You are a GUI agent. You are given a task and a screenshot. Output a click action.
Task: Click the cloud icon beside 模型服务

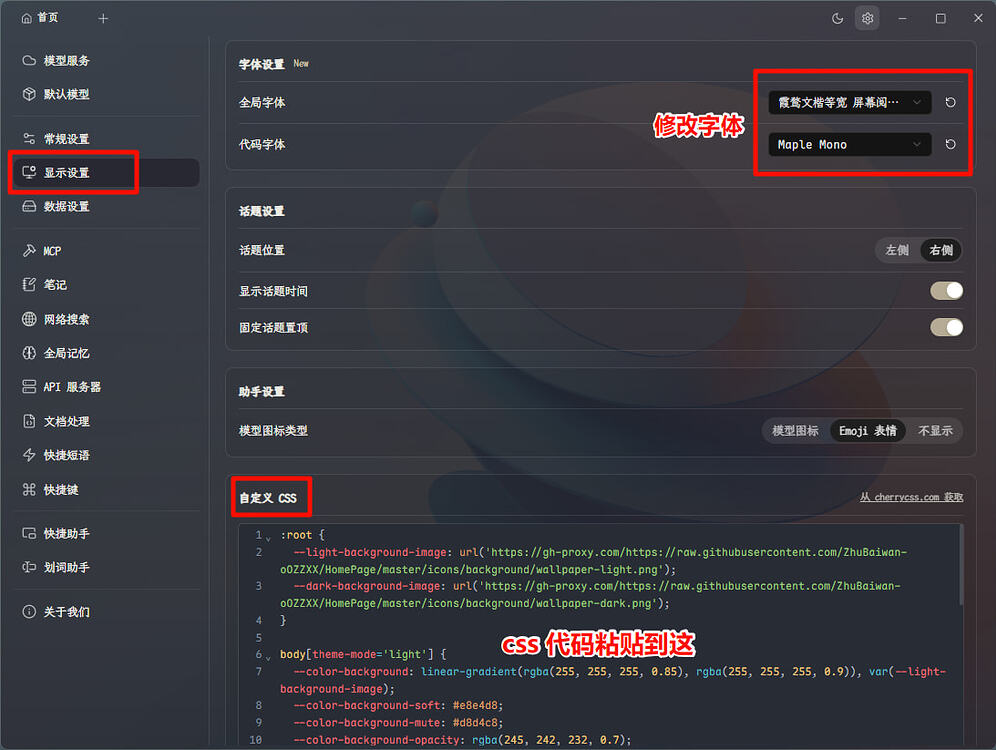(29, 60)
